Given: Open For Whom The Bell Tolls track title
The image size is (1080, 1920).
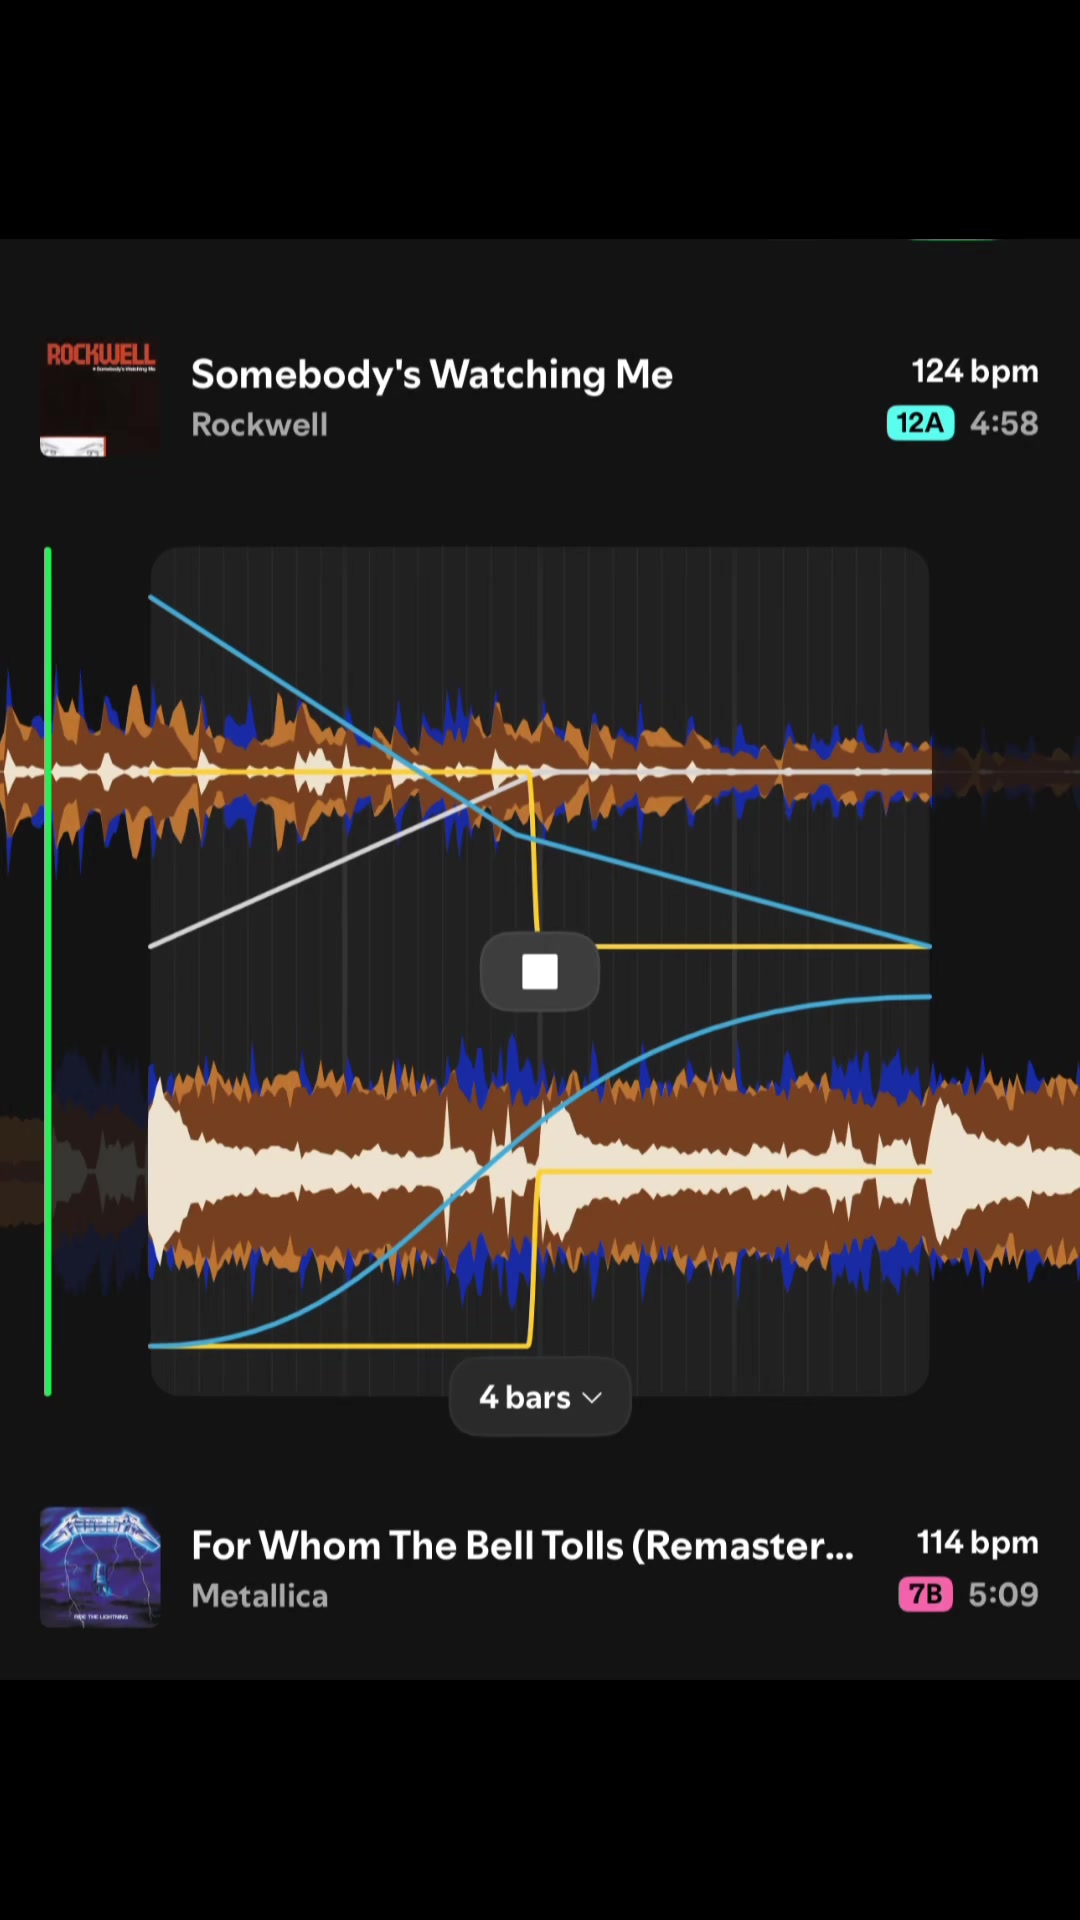Looking at the screenshot, I should tap(523, 1545).
